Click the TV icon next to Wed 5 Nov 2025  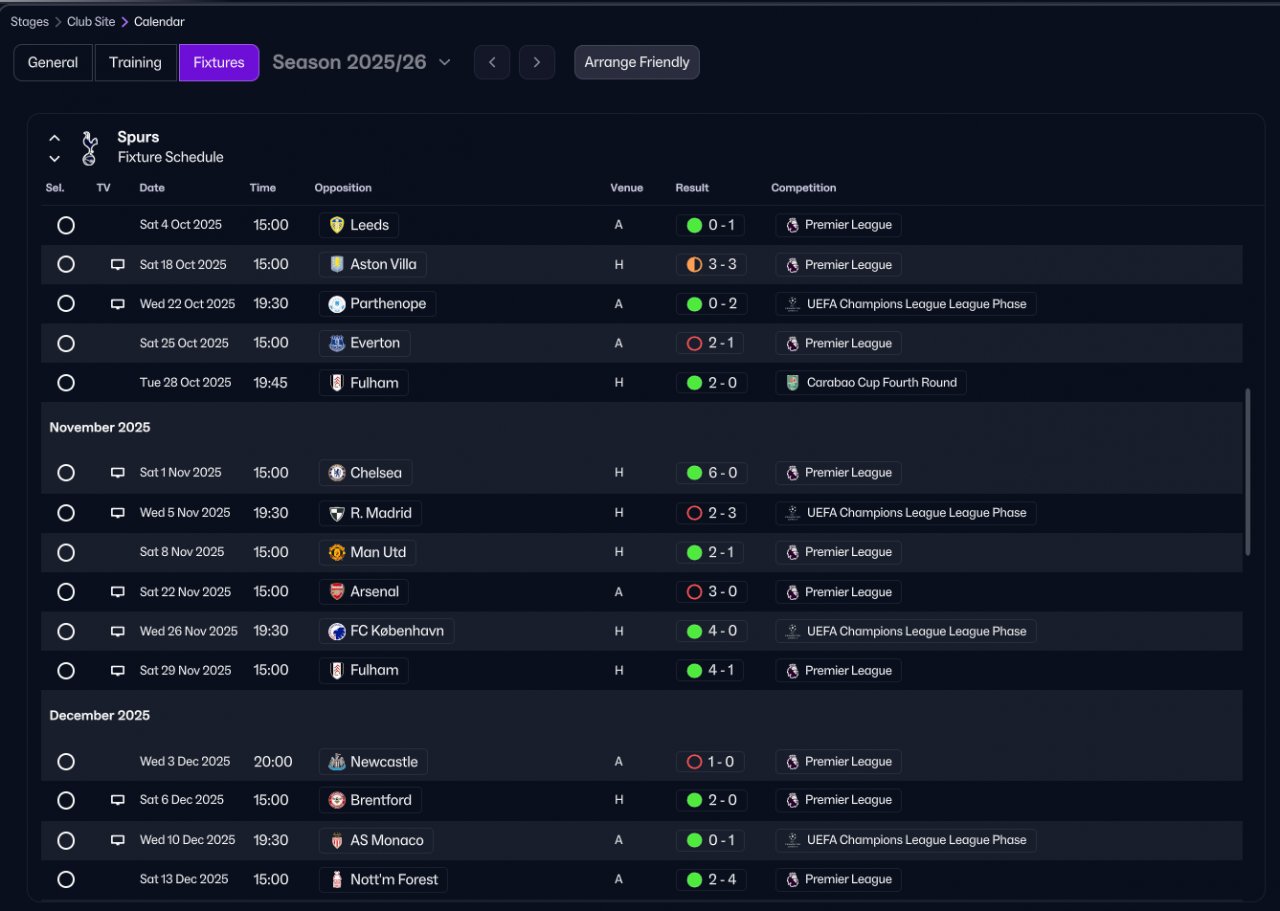[117, 513]
